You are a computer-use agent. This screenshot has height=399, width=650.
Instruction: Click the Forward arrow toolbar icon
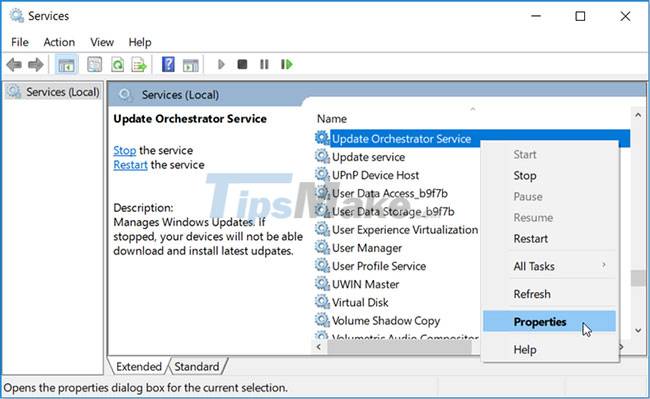(x=36, y=65)
